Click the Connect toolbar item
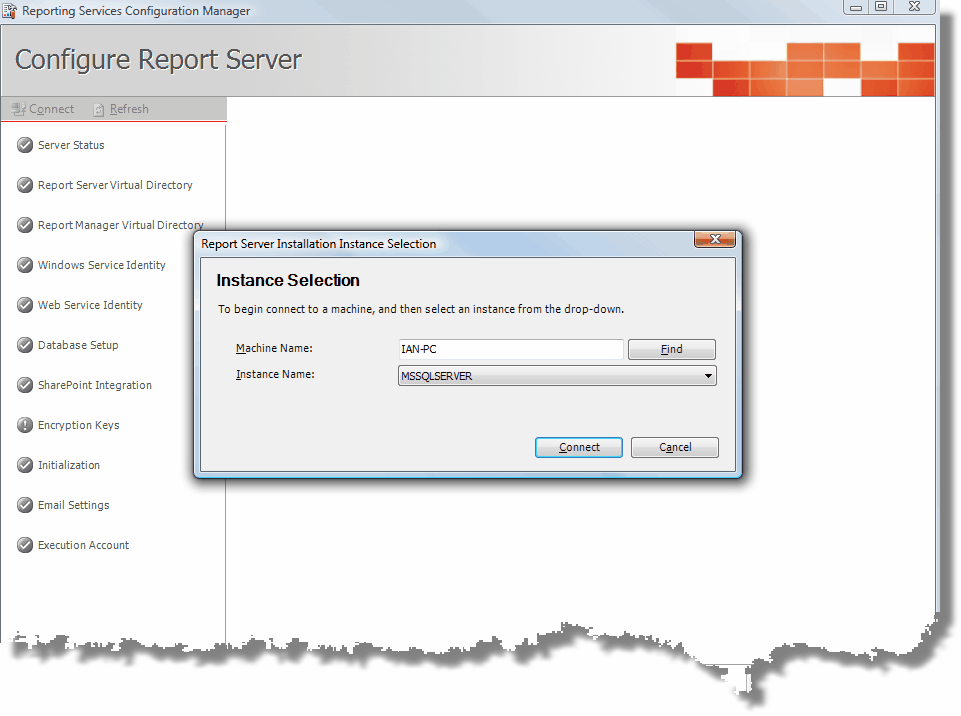Viewport: 961px width, 716px height. (x=43, y=109)
